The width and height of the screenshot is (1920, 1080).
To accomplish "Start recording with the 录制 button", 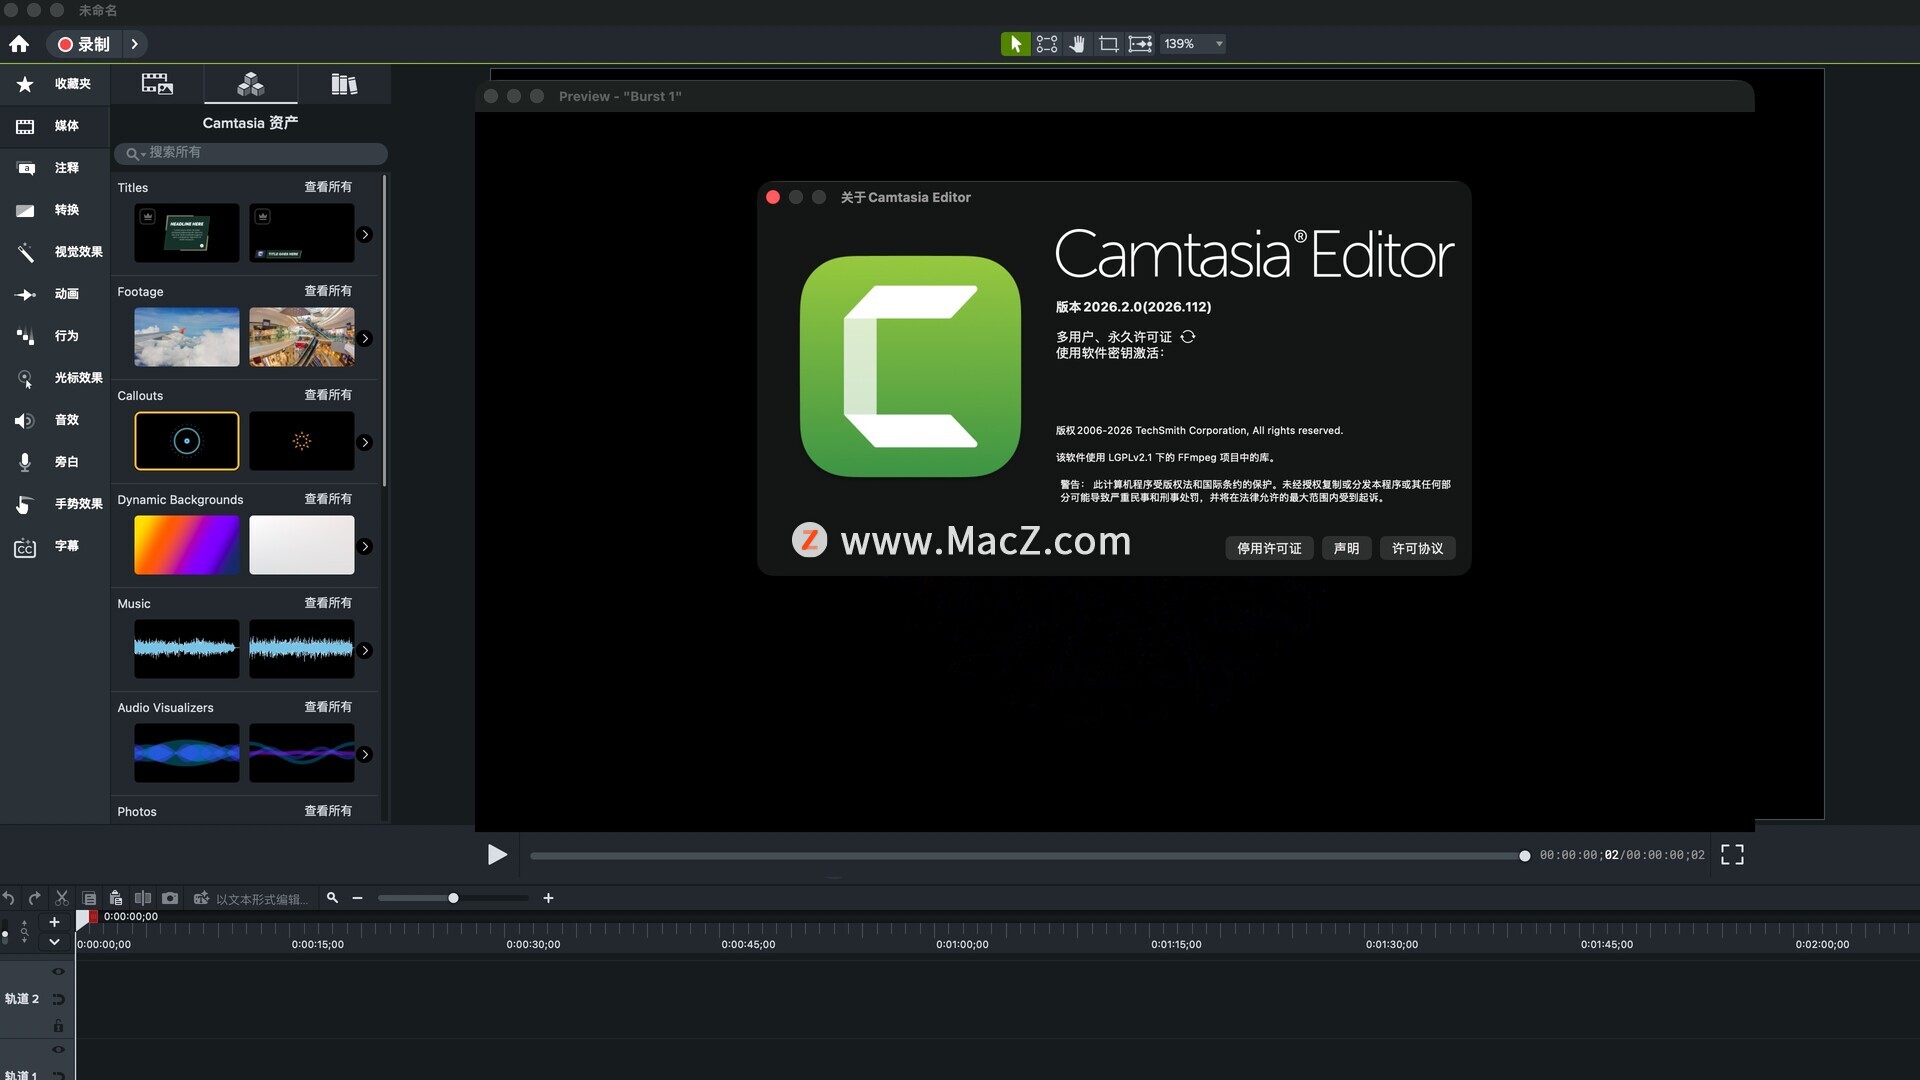I will [84, 44].
